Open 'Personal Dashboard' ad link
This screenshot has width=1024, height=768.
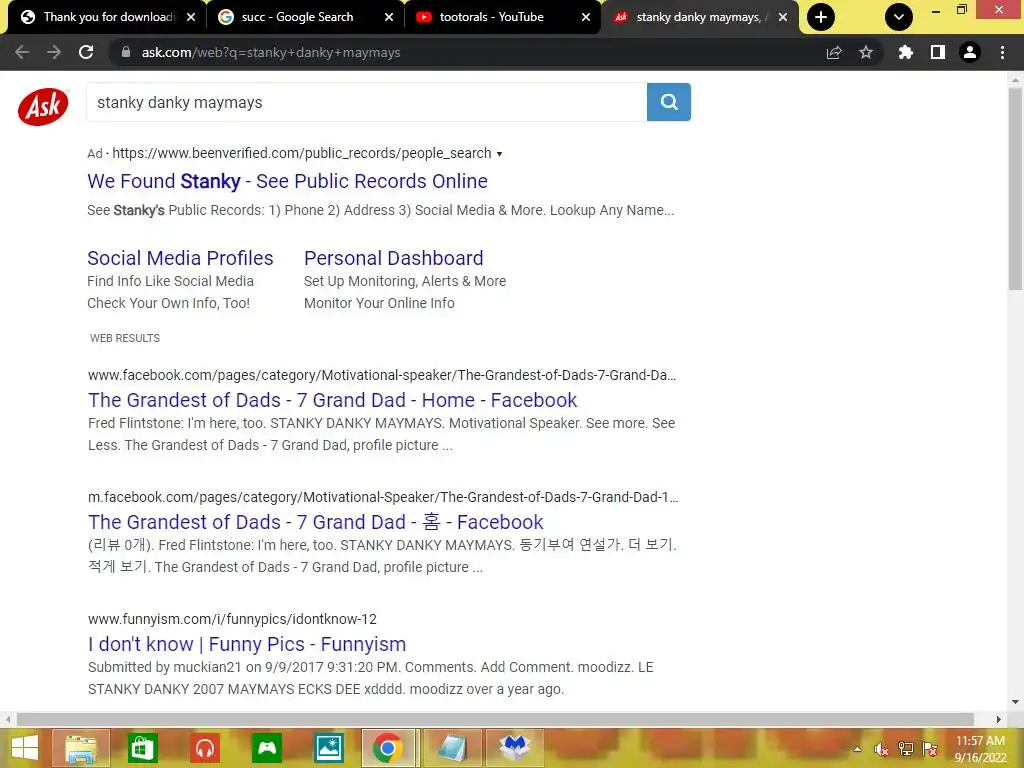tap(394, 258)
